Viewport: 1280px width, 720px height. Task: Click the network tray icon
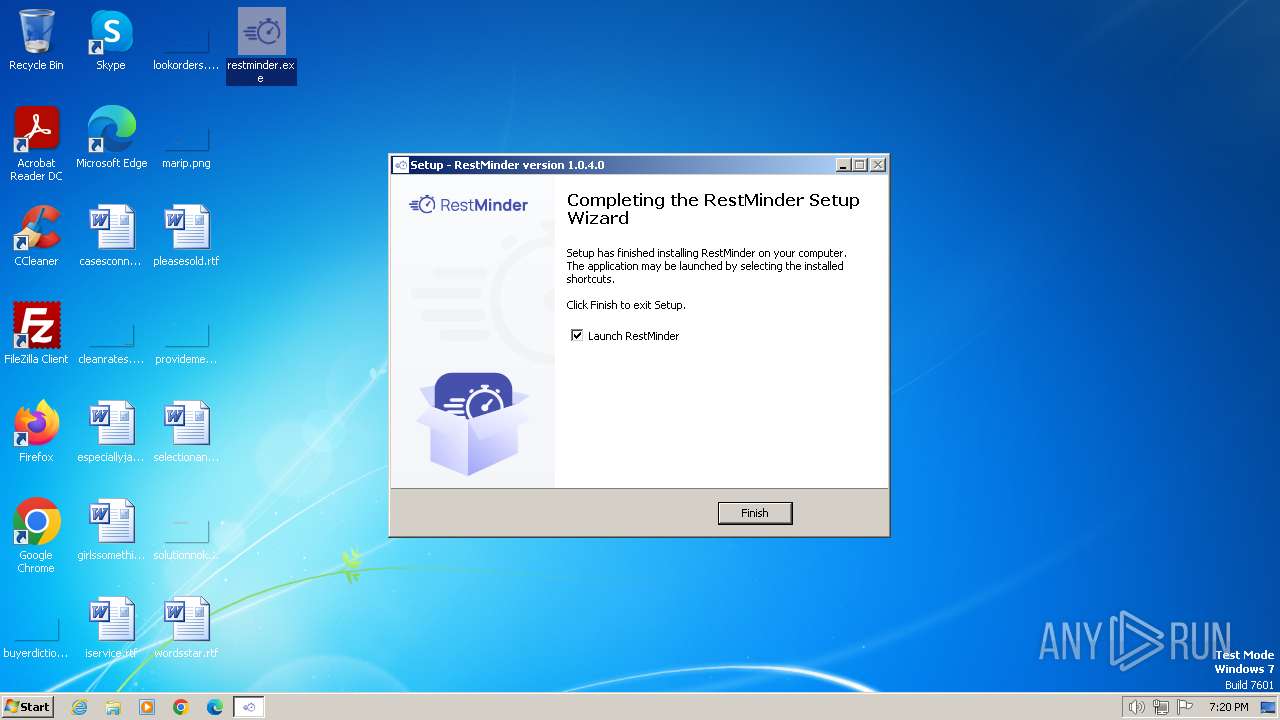pyautogui.click(x=1161, y=707)
